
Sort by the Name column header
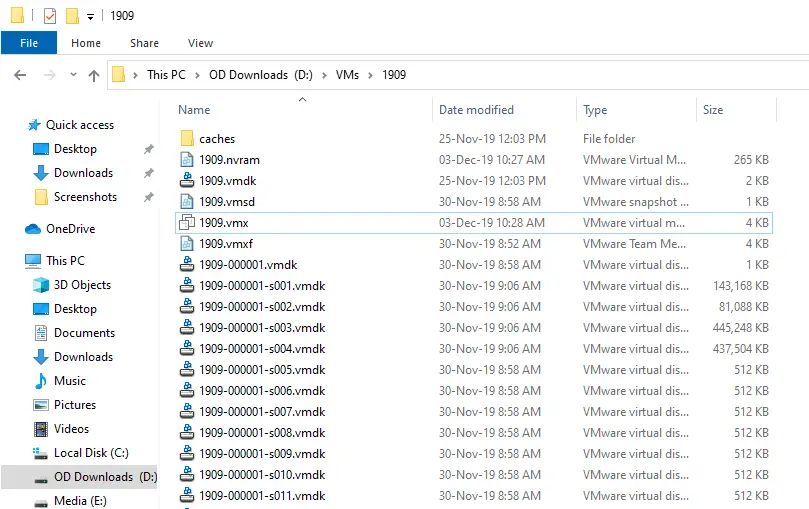(x=194, y=110)
